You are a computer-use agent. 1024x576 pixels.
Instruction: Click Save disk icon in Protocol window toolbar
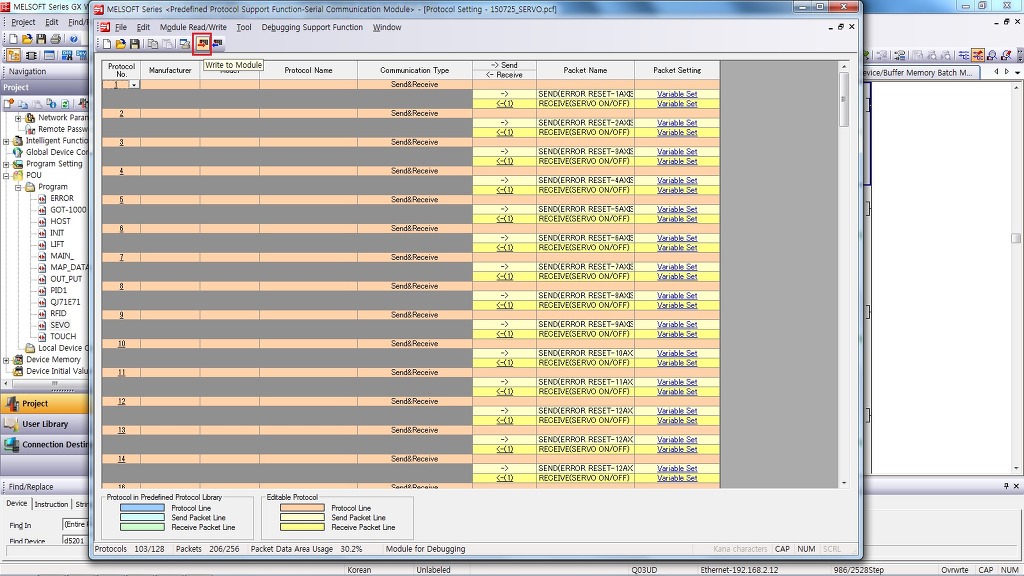[135, 44]
